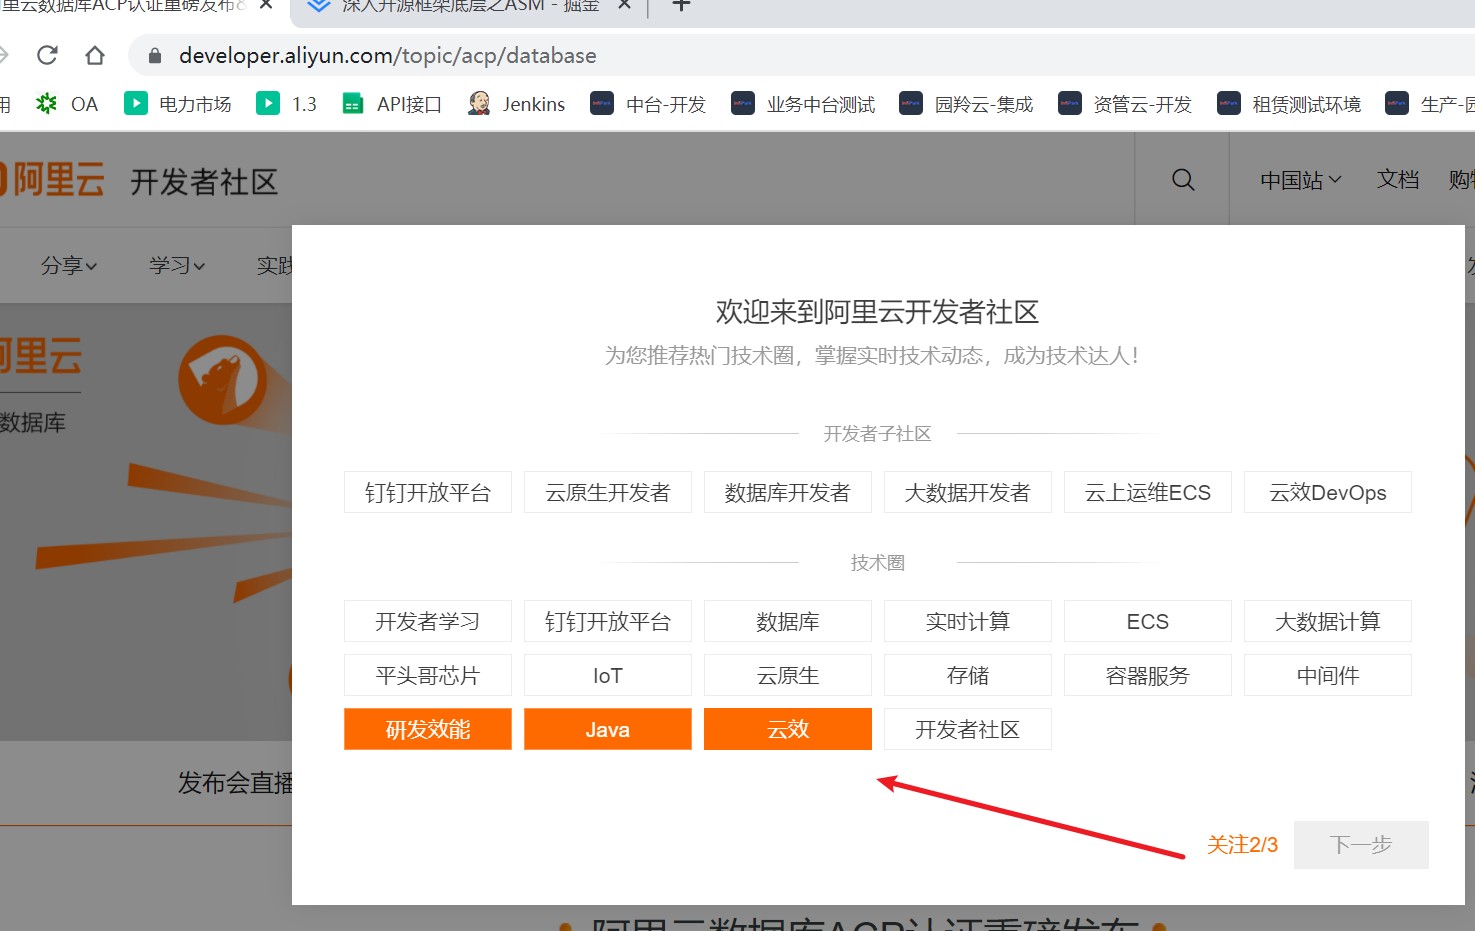The width and height of the screenshot is (1475, 931).
Task: Click the 阿里云 logo
Action: (52, 181)
